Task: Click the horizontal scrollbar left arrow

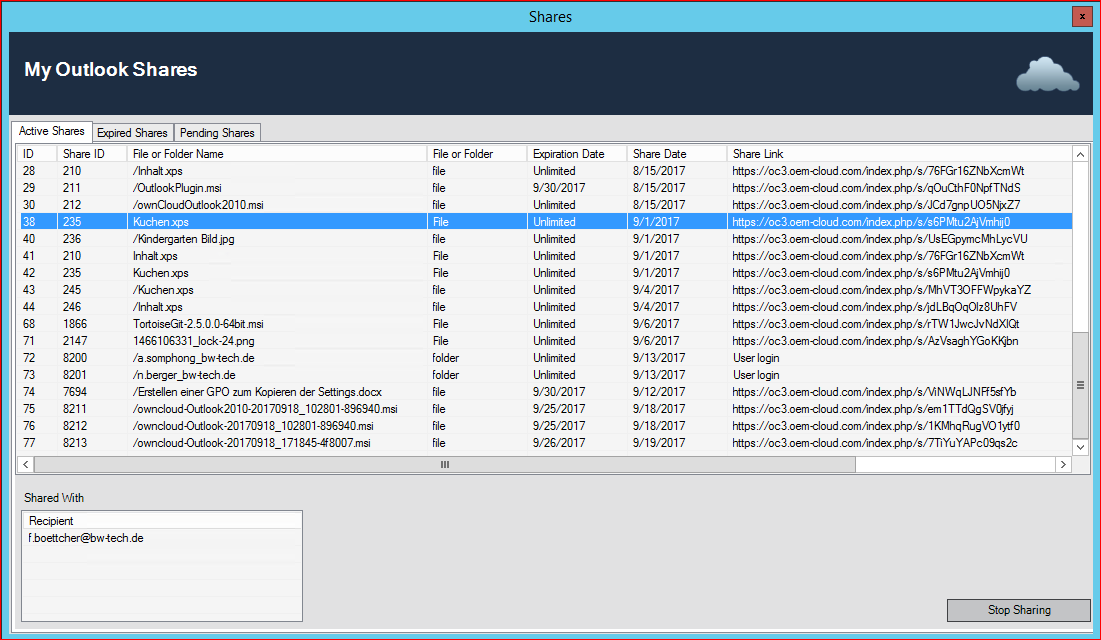Action: [26, 464]
